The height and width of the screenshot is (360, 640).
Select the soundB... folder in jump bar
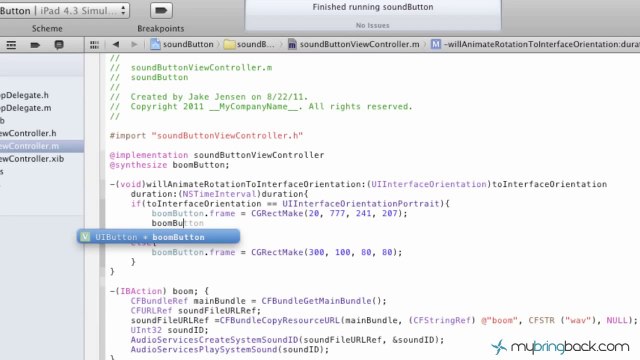coord(249,44)
